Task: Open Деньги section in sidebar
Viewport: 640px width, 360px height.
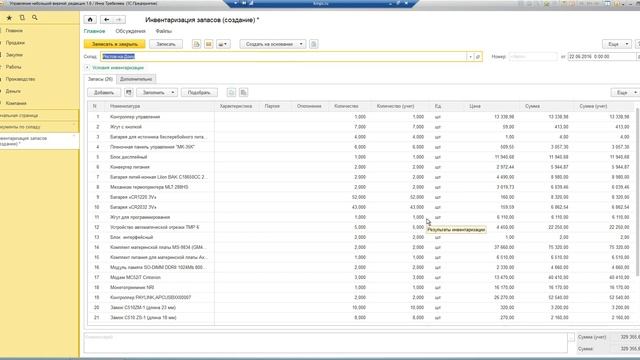Action: 13,91
